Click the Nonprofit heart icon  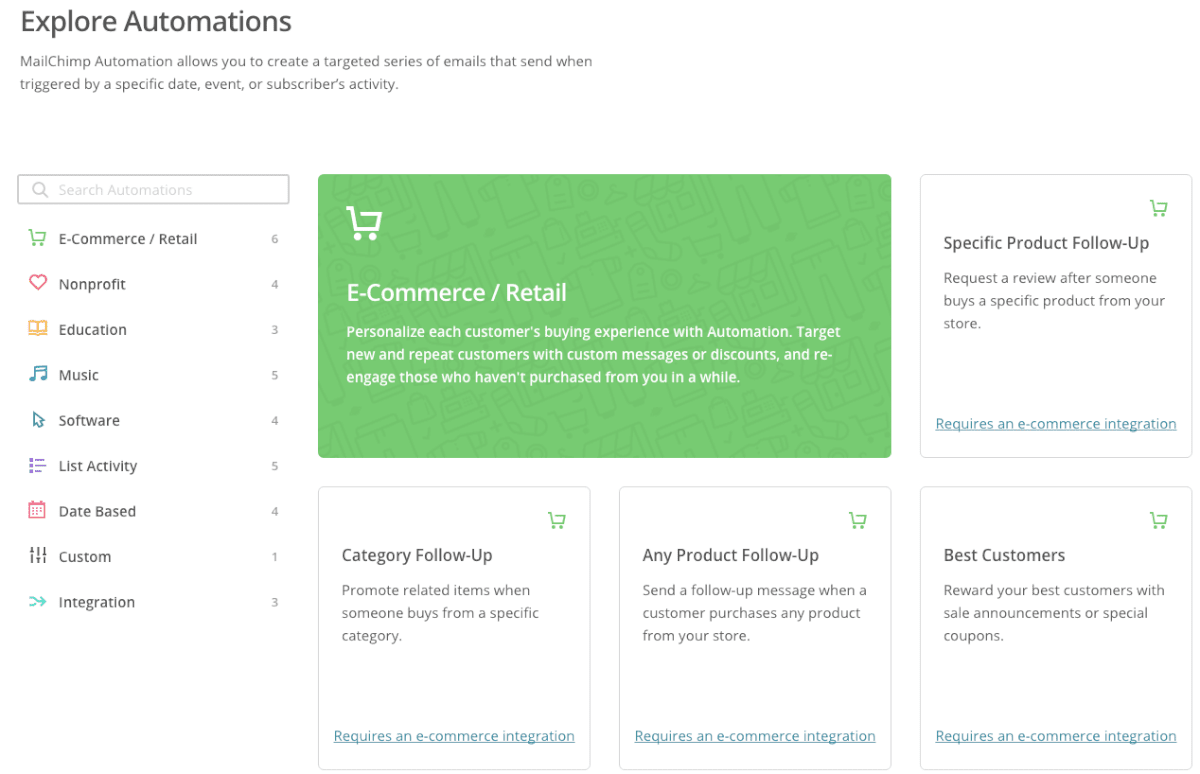[x=36, y=283]
